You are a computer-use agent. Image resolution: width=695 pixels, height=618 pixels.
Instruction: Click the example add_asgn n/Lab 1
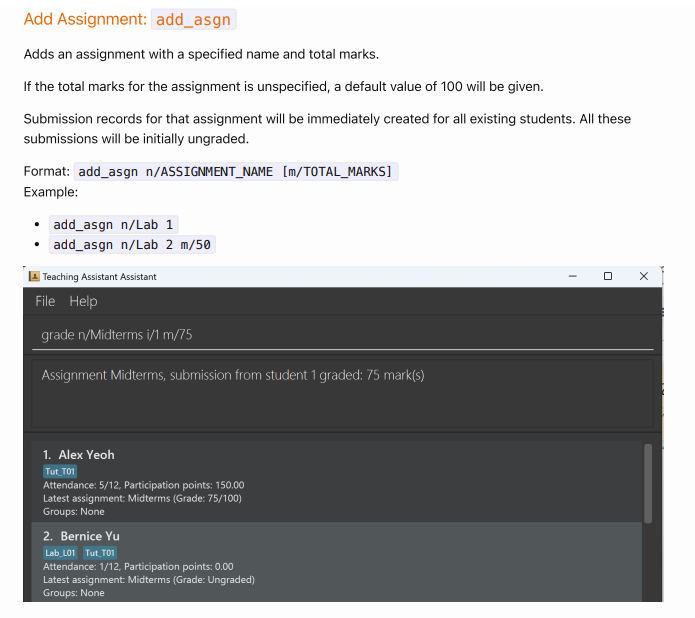pos(113,225)
